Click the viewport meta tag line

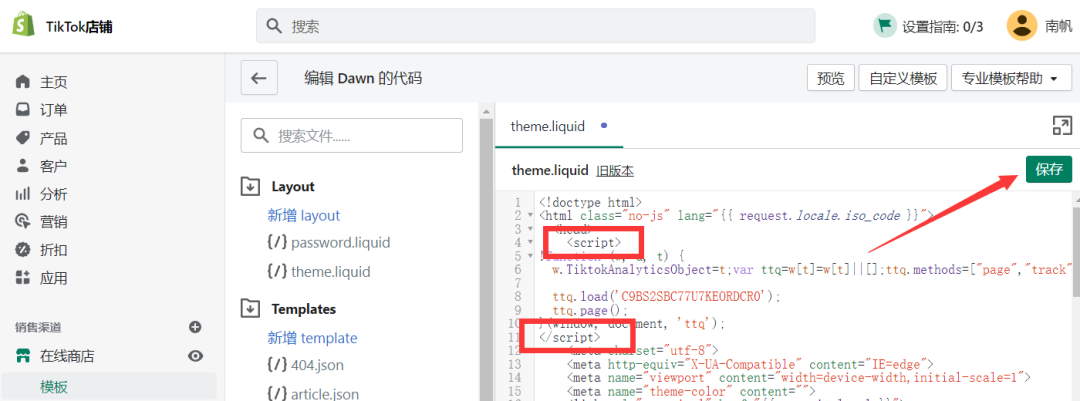799,377
